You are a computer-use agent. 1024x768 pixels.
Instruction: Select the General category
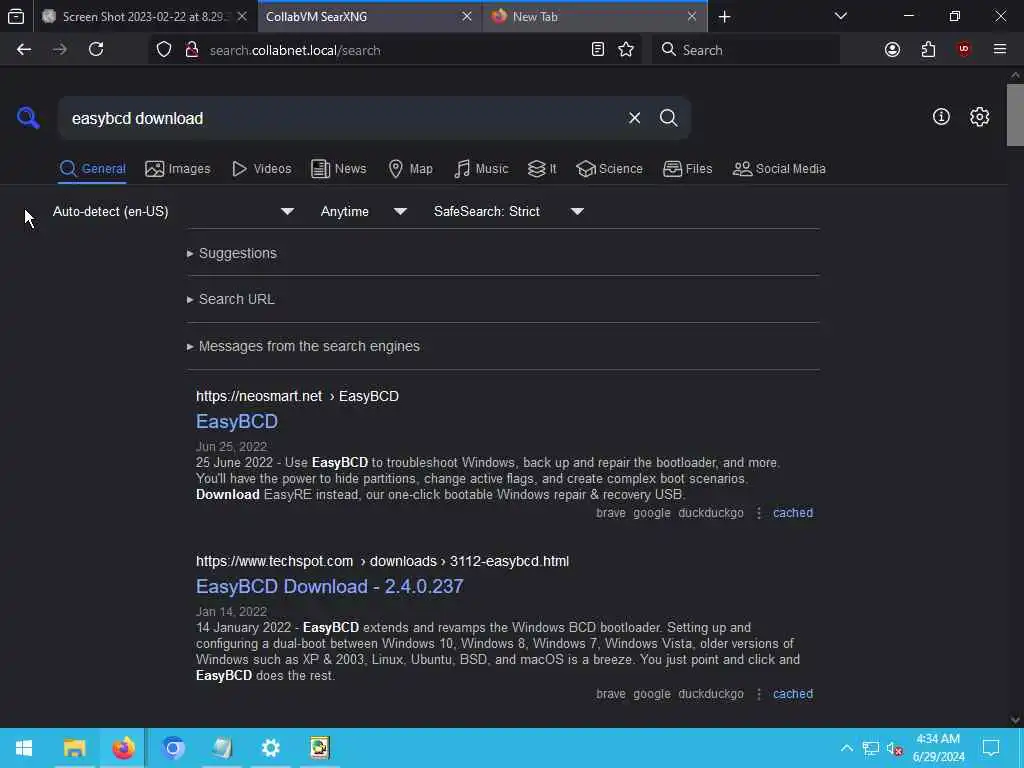coord(92,169)
